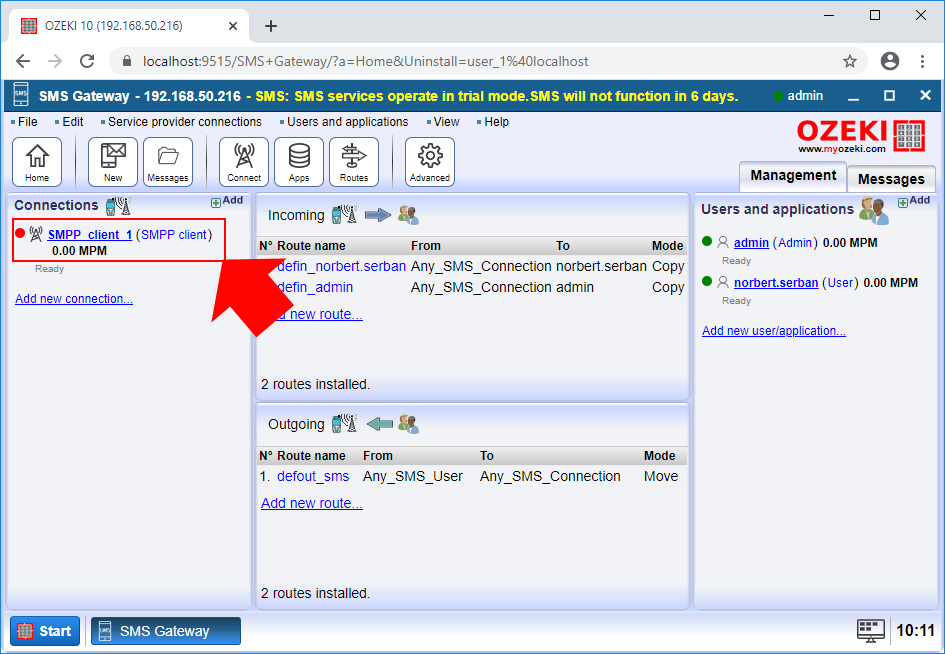Click the user icon beside norbert.serban
This screenshot has height=654, width=945.
coord(723,282)
